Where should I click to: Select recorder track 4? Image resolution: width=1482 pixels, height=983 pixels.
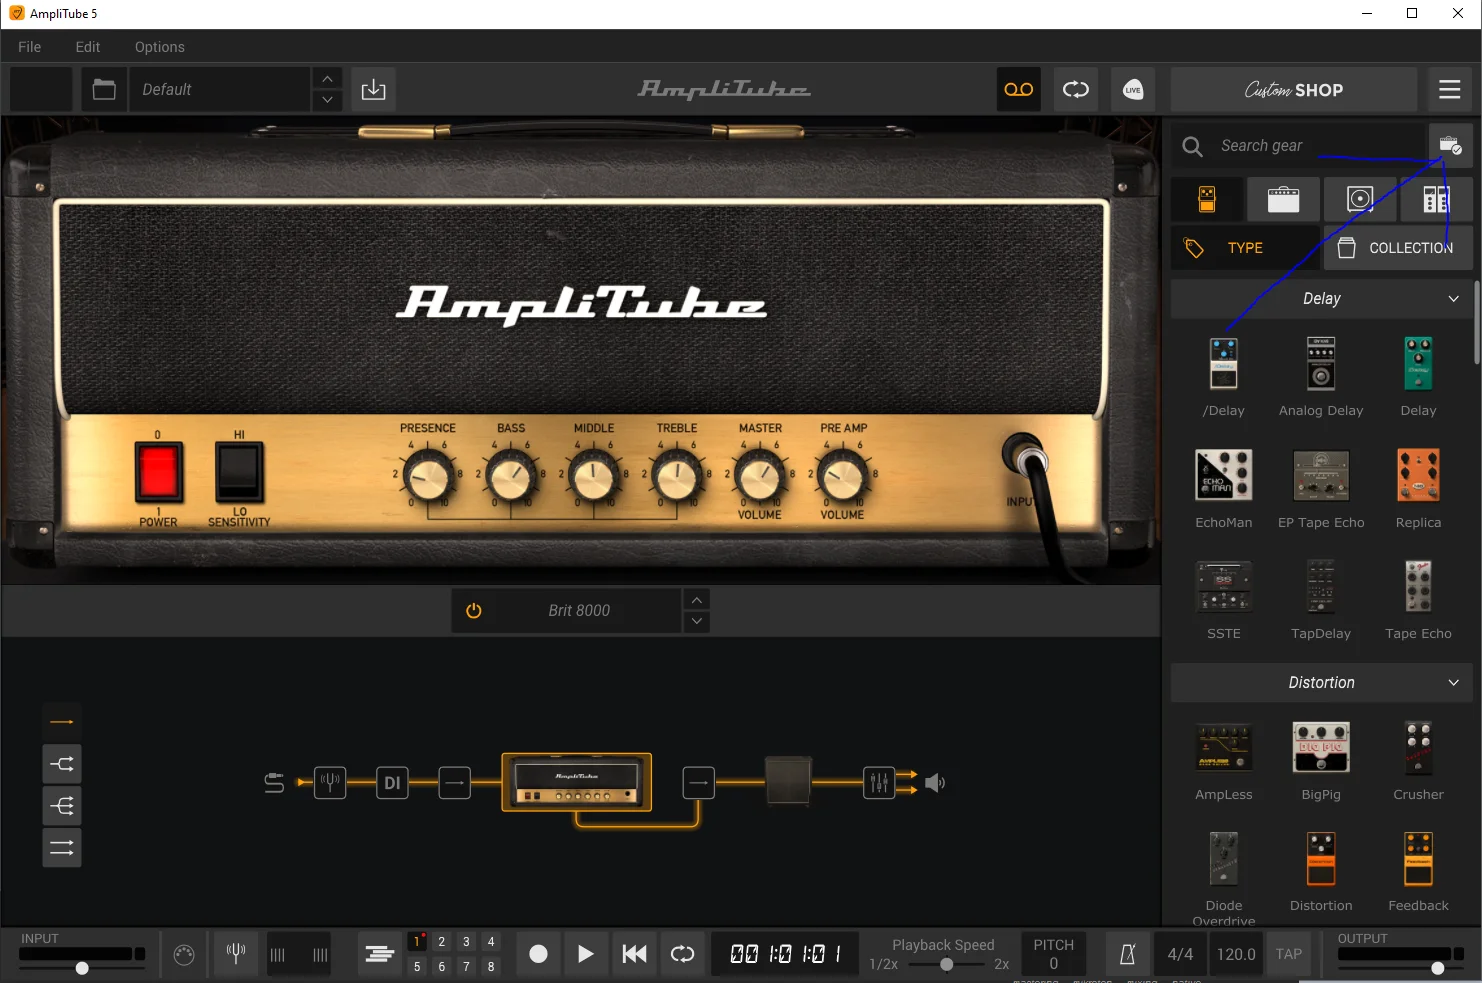490,941
